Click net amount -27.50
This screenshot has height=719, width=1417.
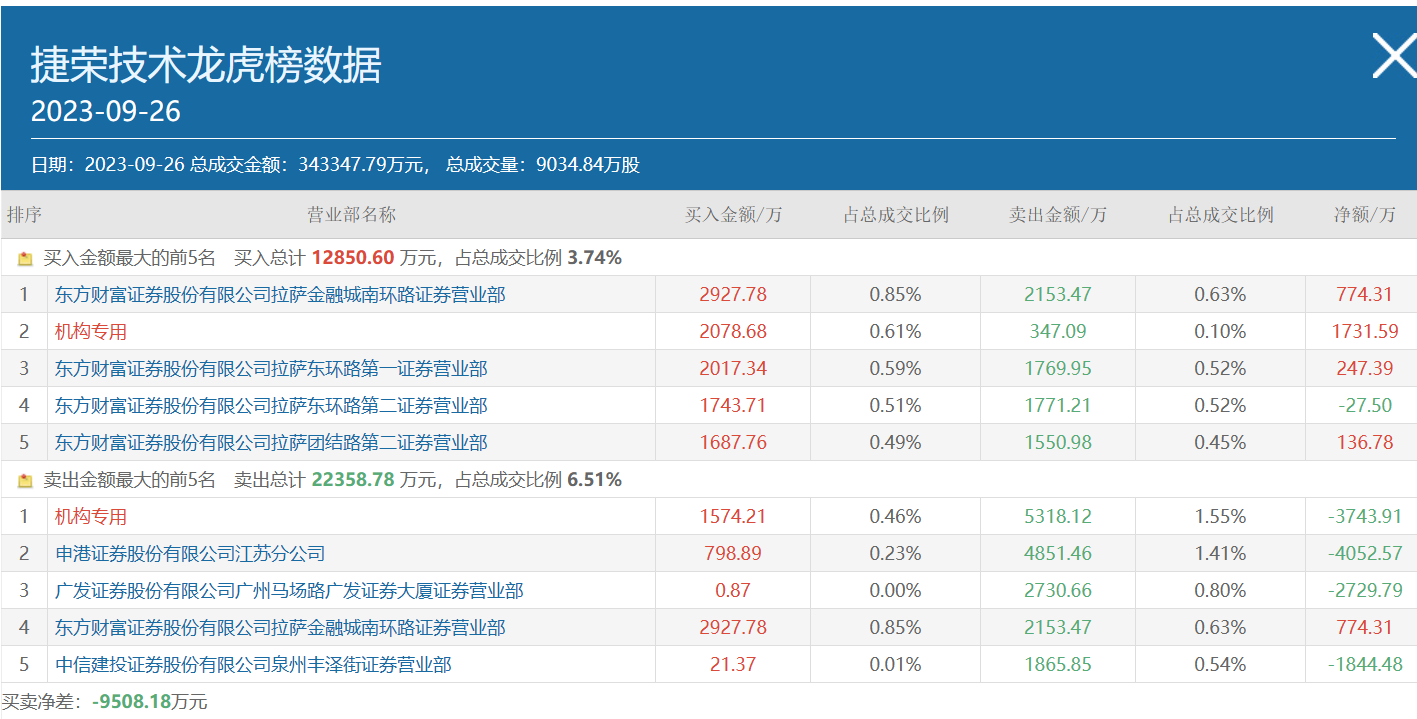[x=1365, y=406]
